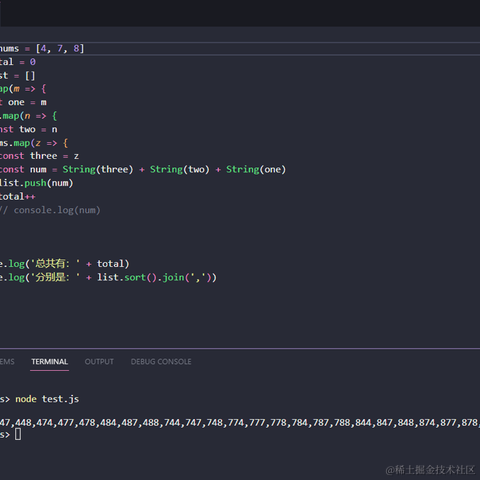Image resolution: width=480 pixels, height=480 pixels.
Task: Switch to the TERMINAL tab
Action: tap(49, 362)
